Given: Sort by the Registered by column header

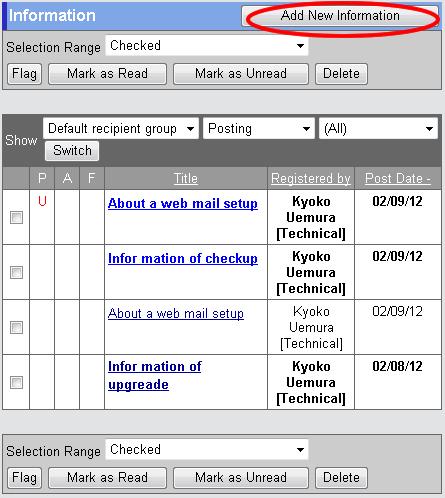Looking at the screenshot, I should click(311, 178).
